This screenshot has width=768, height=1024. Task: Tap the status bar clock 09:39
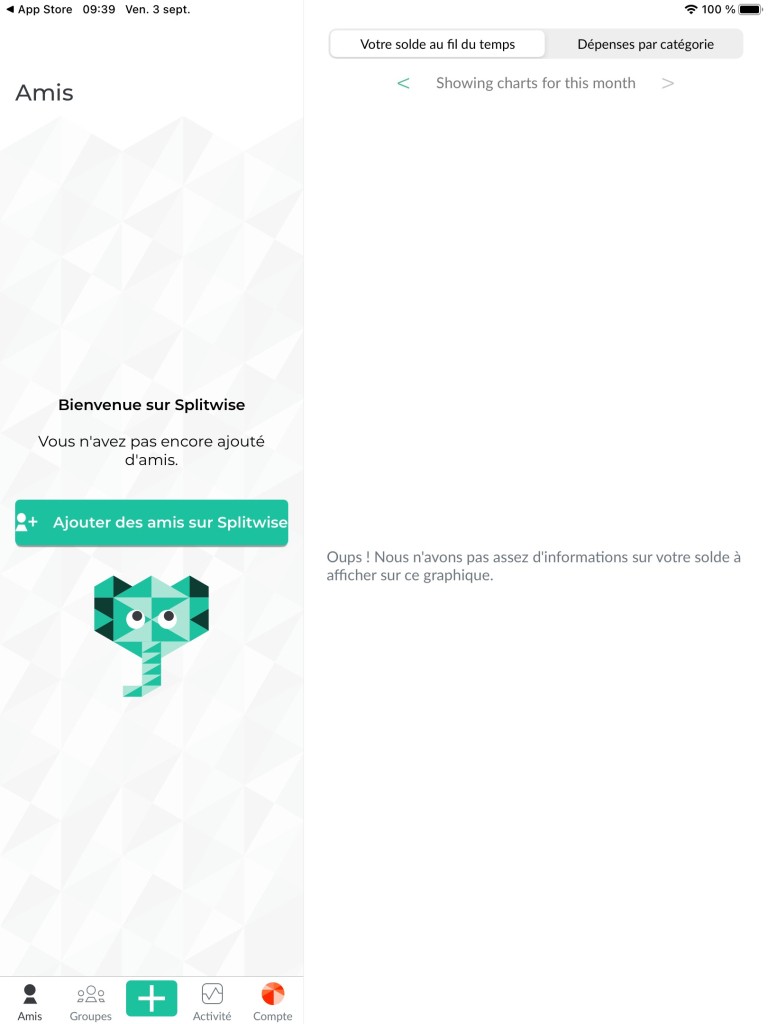99,9
